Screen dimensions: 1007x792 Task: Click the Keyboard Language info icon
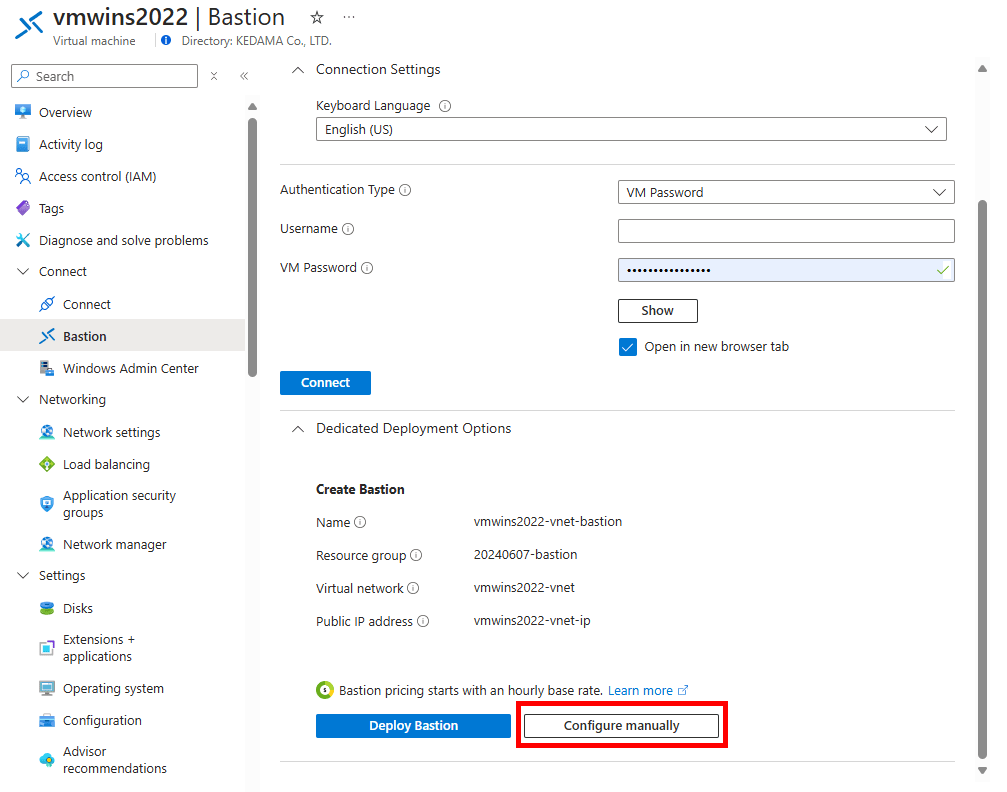tap(445, 106)
